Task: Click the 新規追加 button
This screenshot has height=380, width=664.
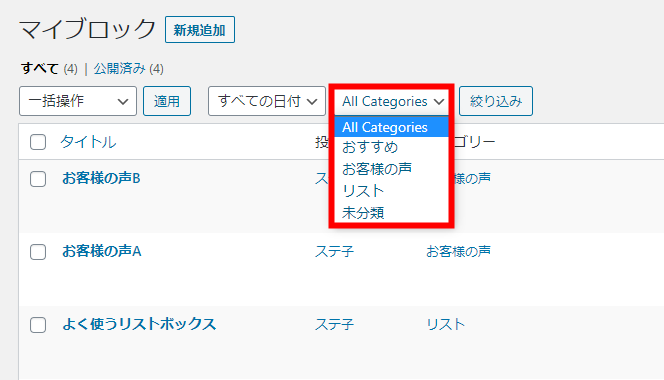Action: tap(199, 30)
